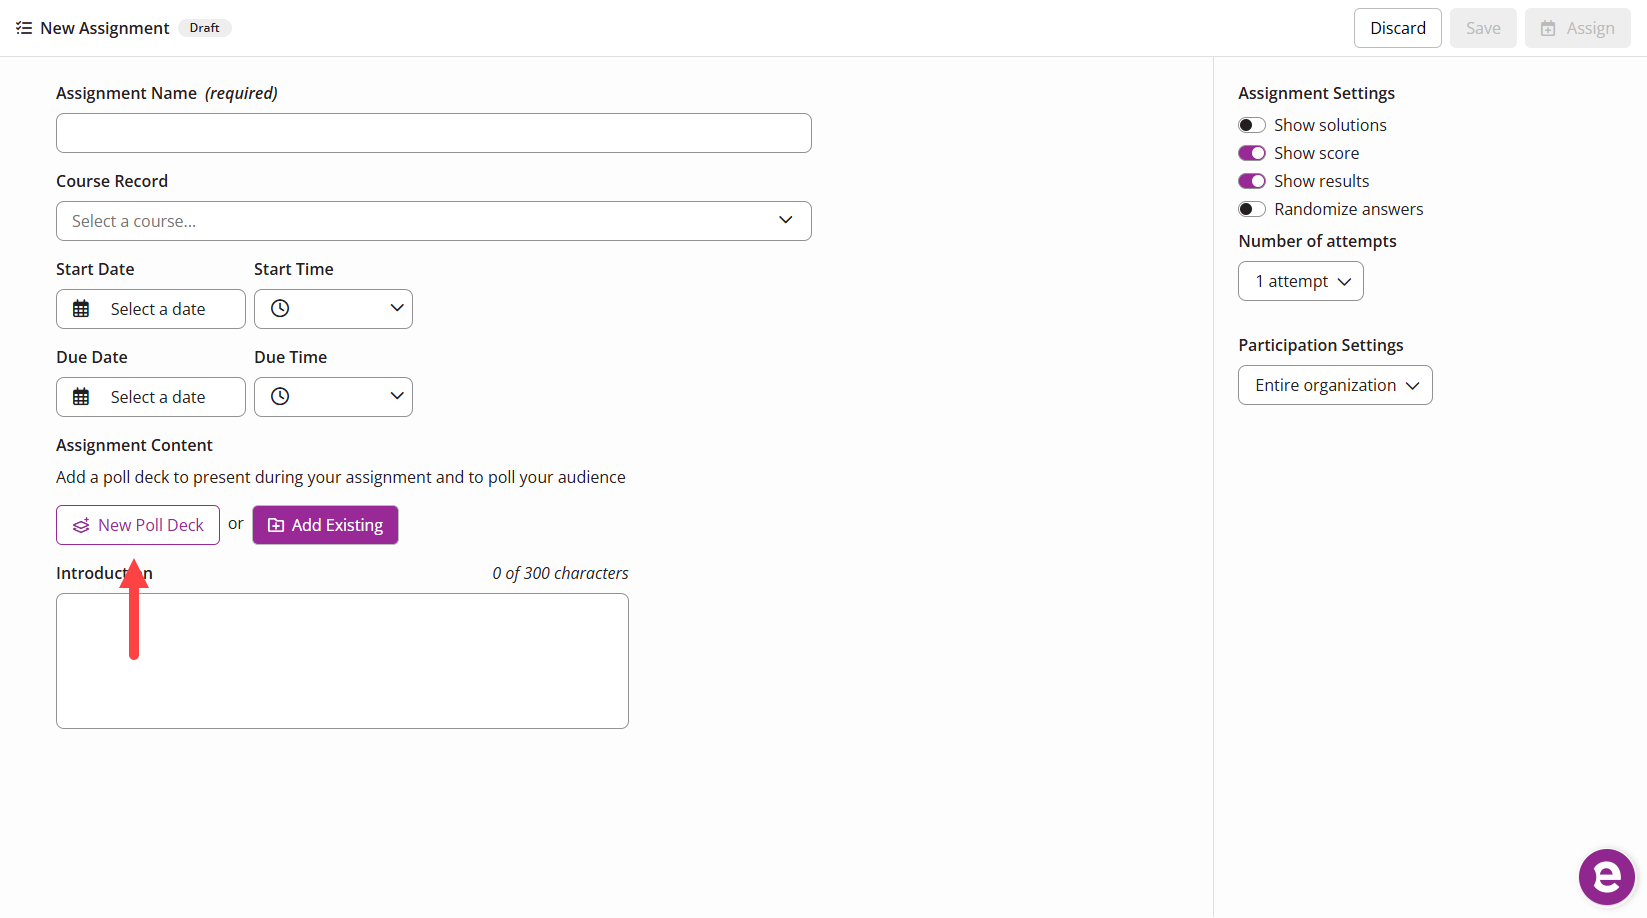Pick a Start Date via Select a date
Screen dimensions: 1647x918
(151, 309)
